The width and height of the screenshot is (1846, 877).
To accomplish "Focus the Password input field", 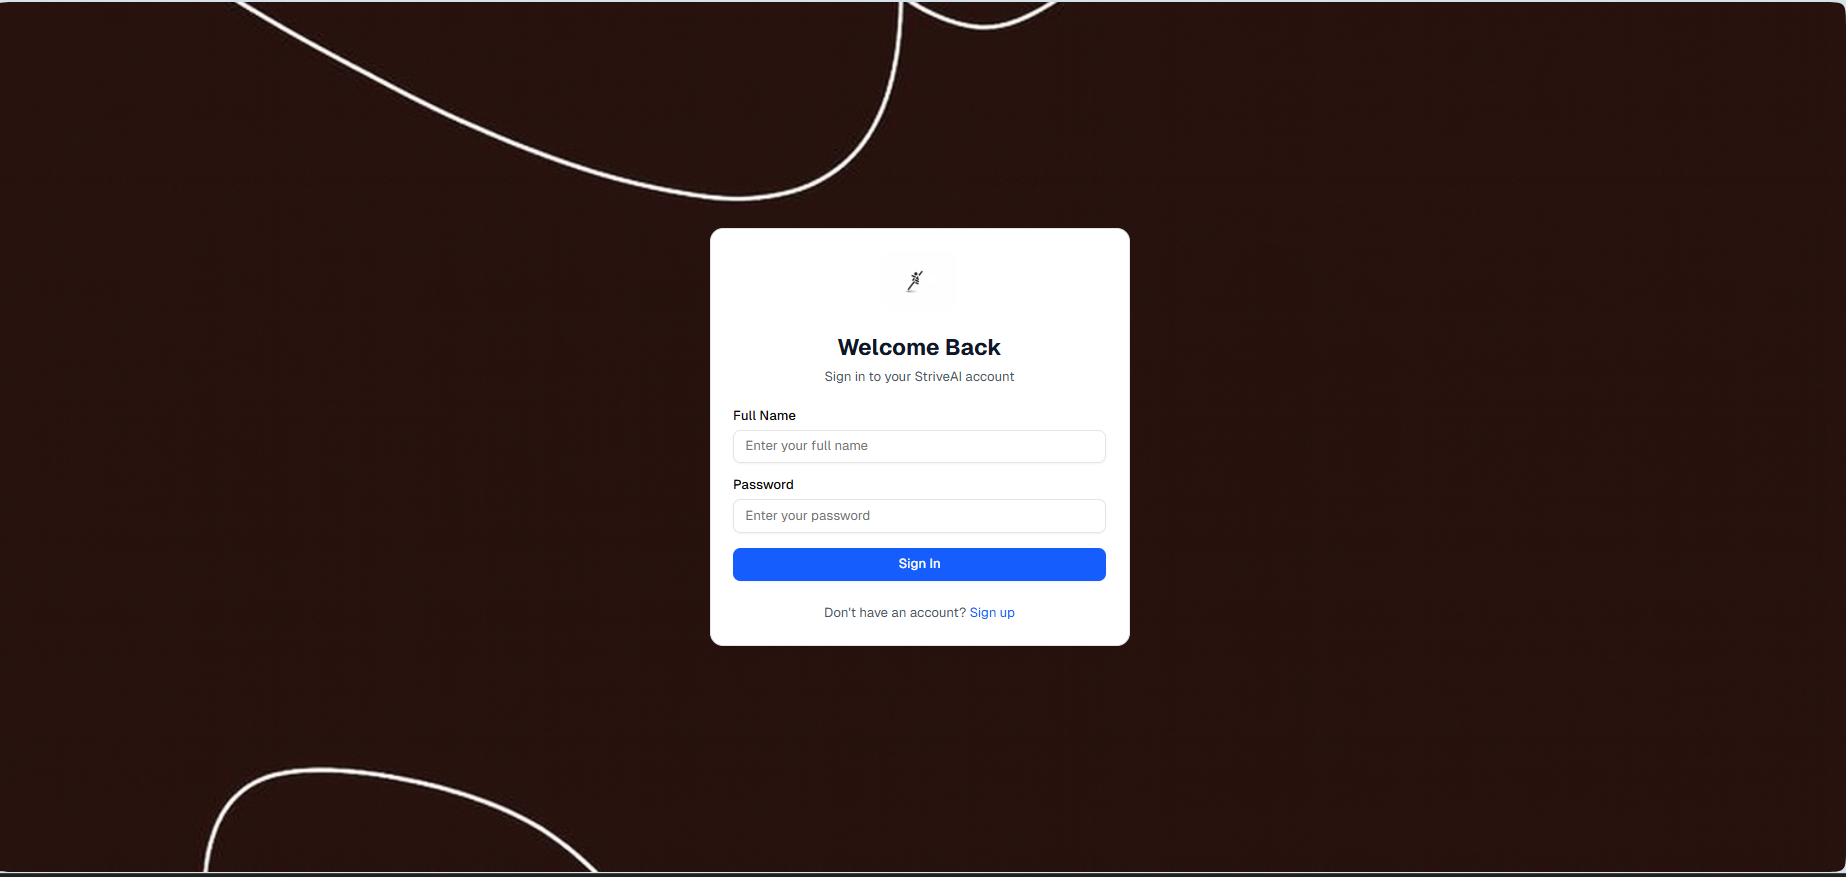I will [x=919, y=516].
